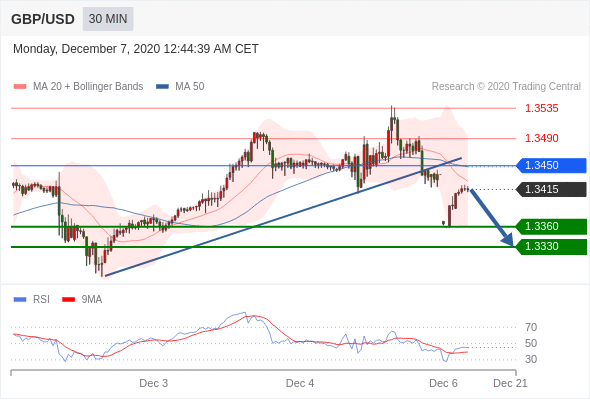Viewport: 590px width, 400px height.
Task: Click the Dec 3 date marker
Action: [154, 383]
